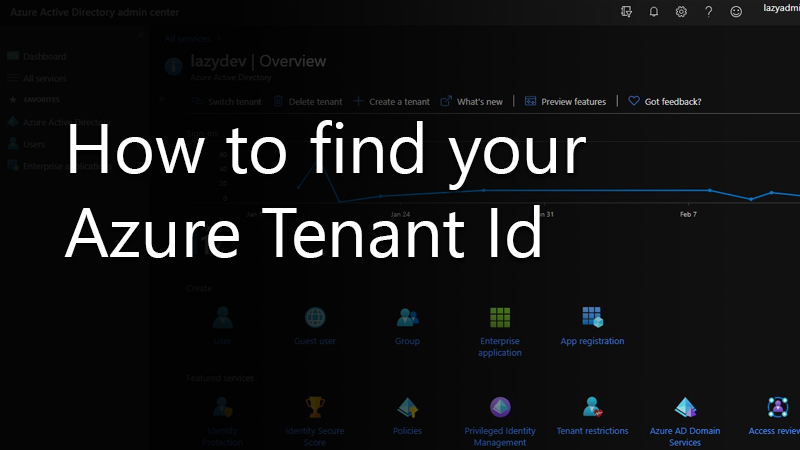The image size is (800, 450).
Task: Click Switch tenant
Action: point(227,102)
